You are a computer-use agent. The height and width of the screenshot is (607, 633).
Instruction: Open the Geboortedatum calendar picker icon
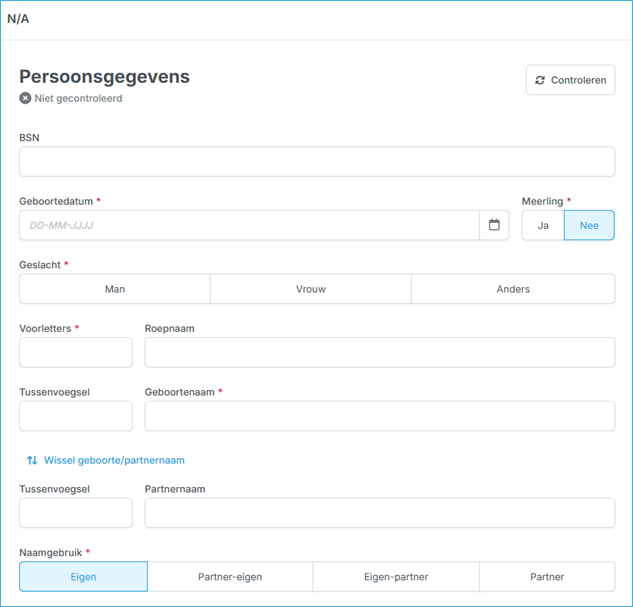click(494, 225)
